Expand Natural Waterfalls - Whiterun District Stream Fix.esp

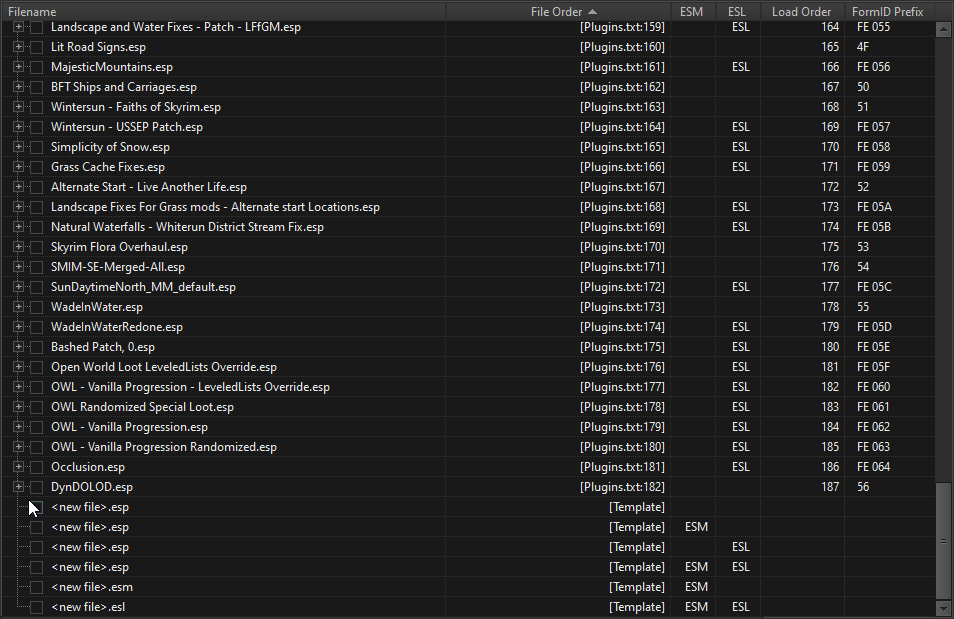18,227
